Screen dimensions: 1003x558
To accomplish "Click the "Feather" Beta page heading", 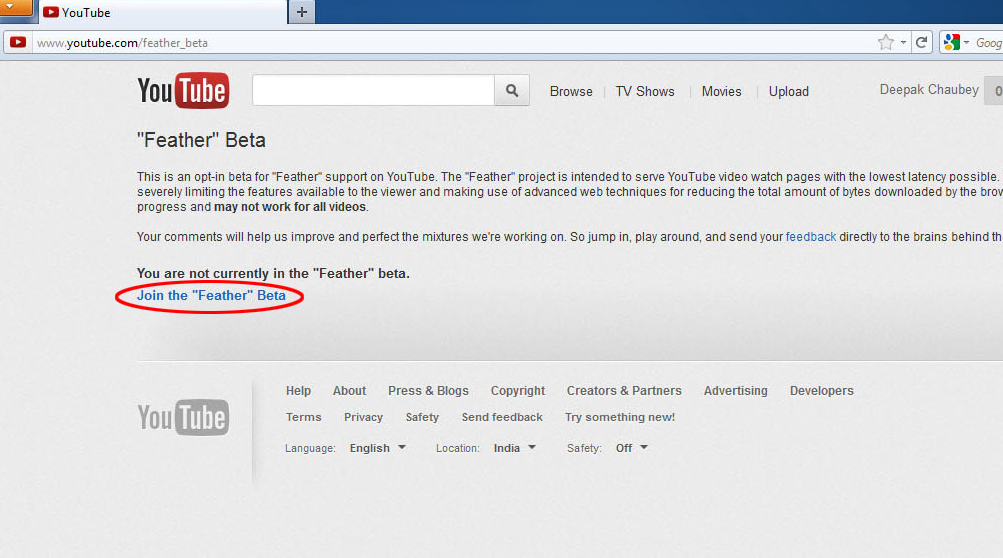I will point(201,140).
